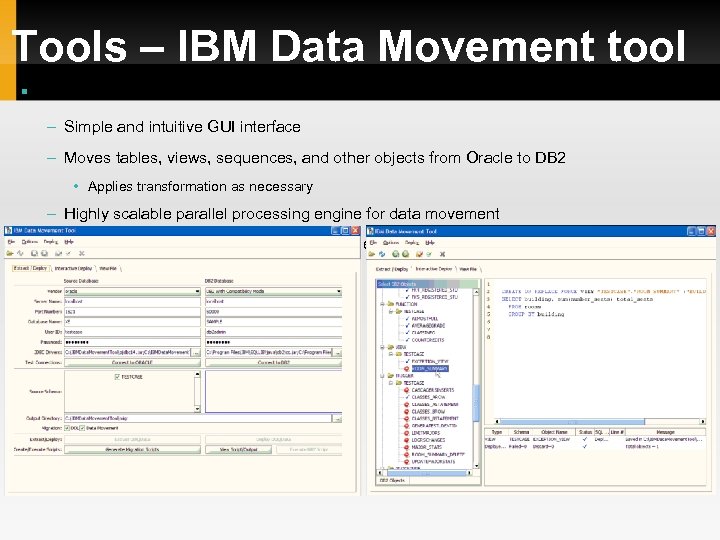Click the blue check icon beside COUNTCREDITS
This screenshot has height=540, width=720.
point(407,340)
